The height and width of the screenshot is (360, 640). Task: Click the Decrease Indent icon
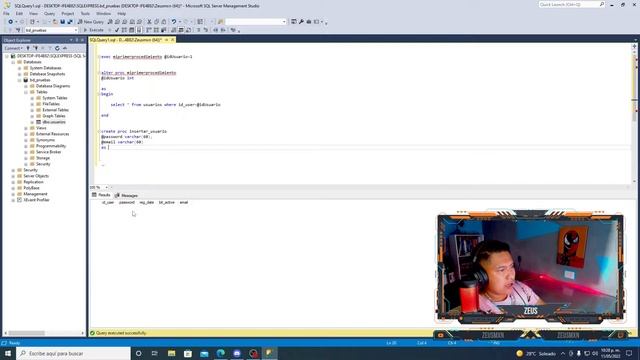[x=216, y=30]
